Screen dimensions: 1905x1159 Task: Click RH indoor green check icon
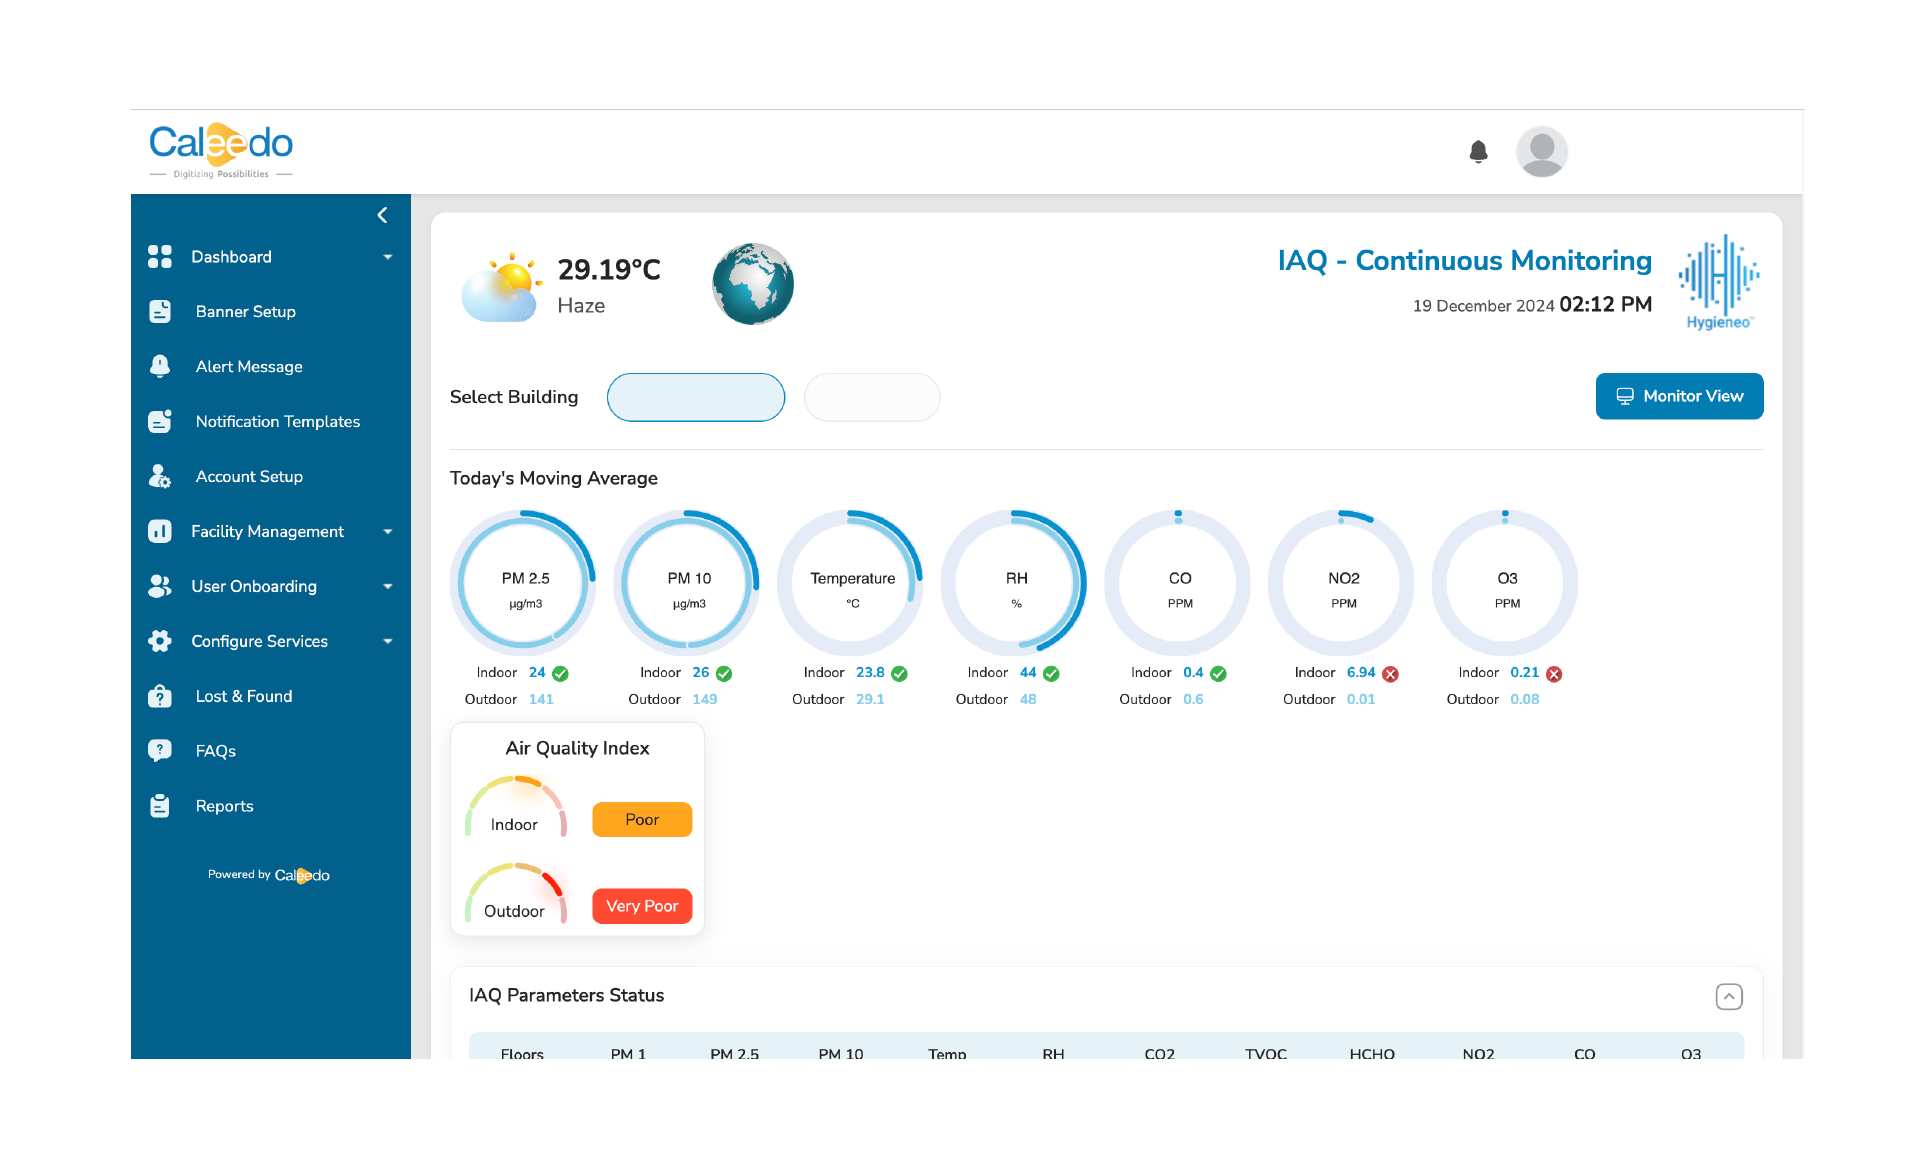click(1051, 674)
